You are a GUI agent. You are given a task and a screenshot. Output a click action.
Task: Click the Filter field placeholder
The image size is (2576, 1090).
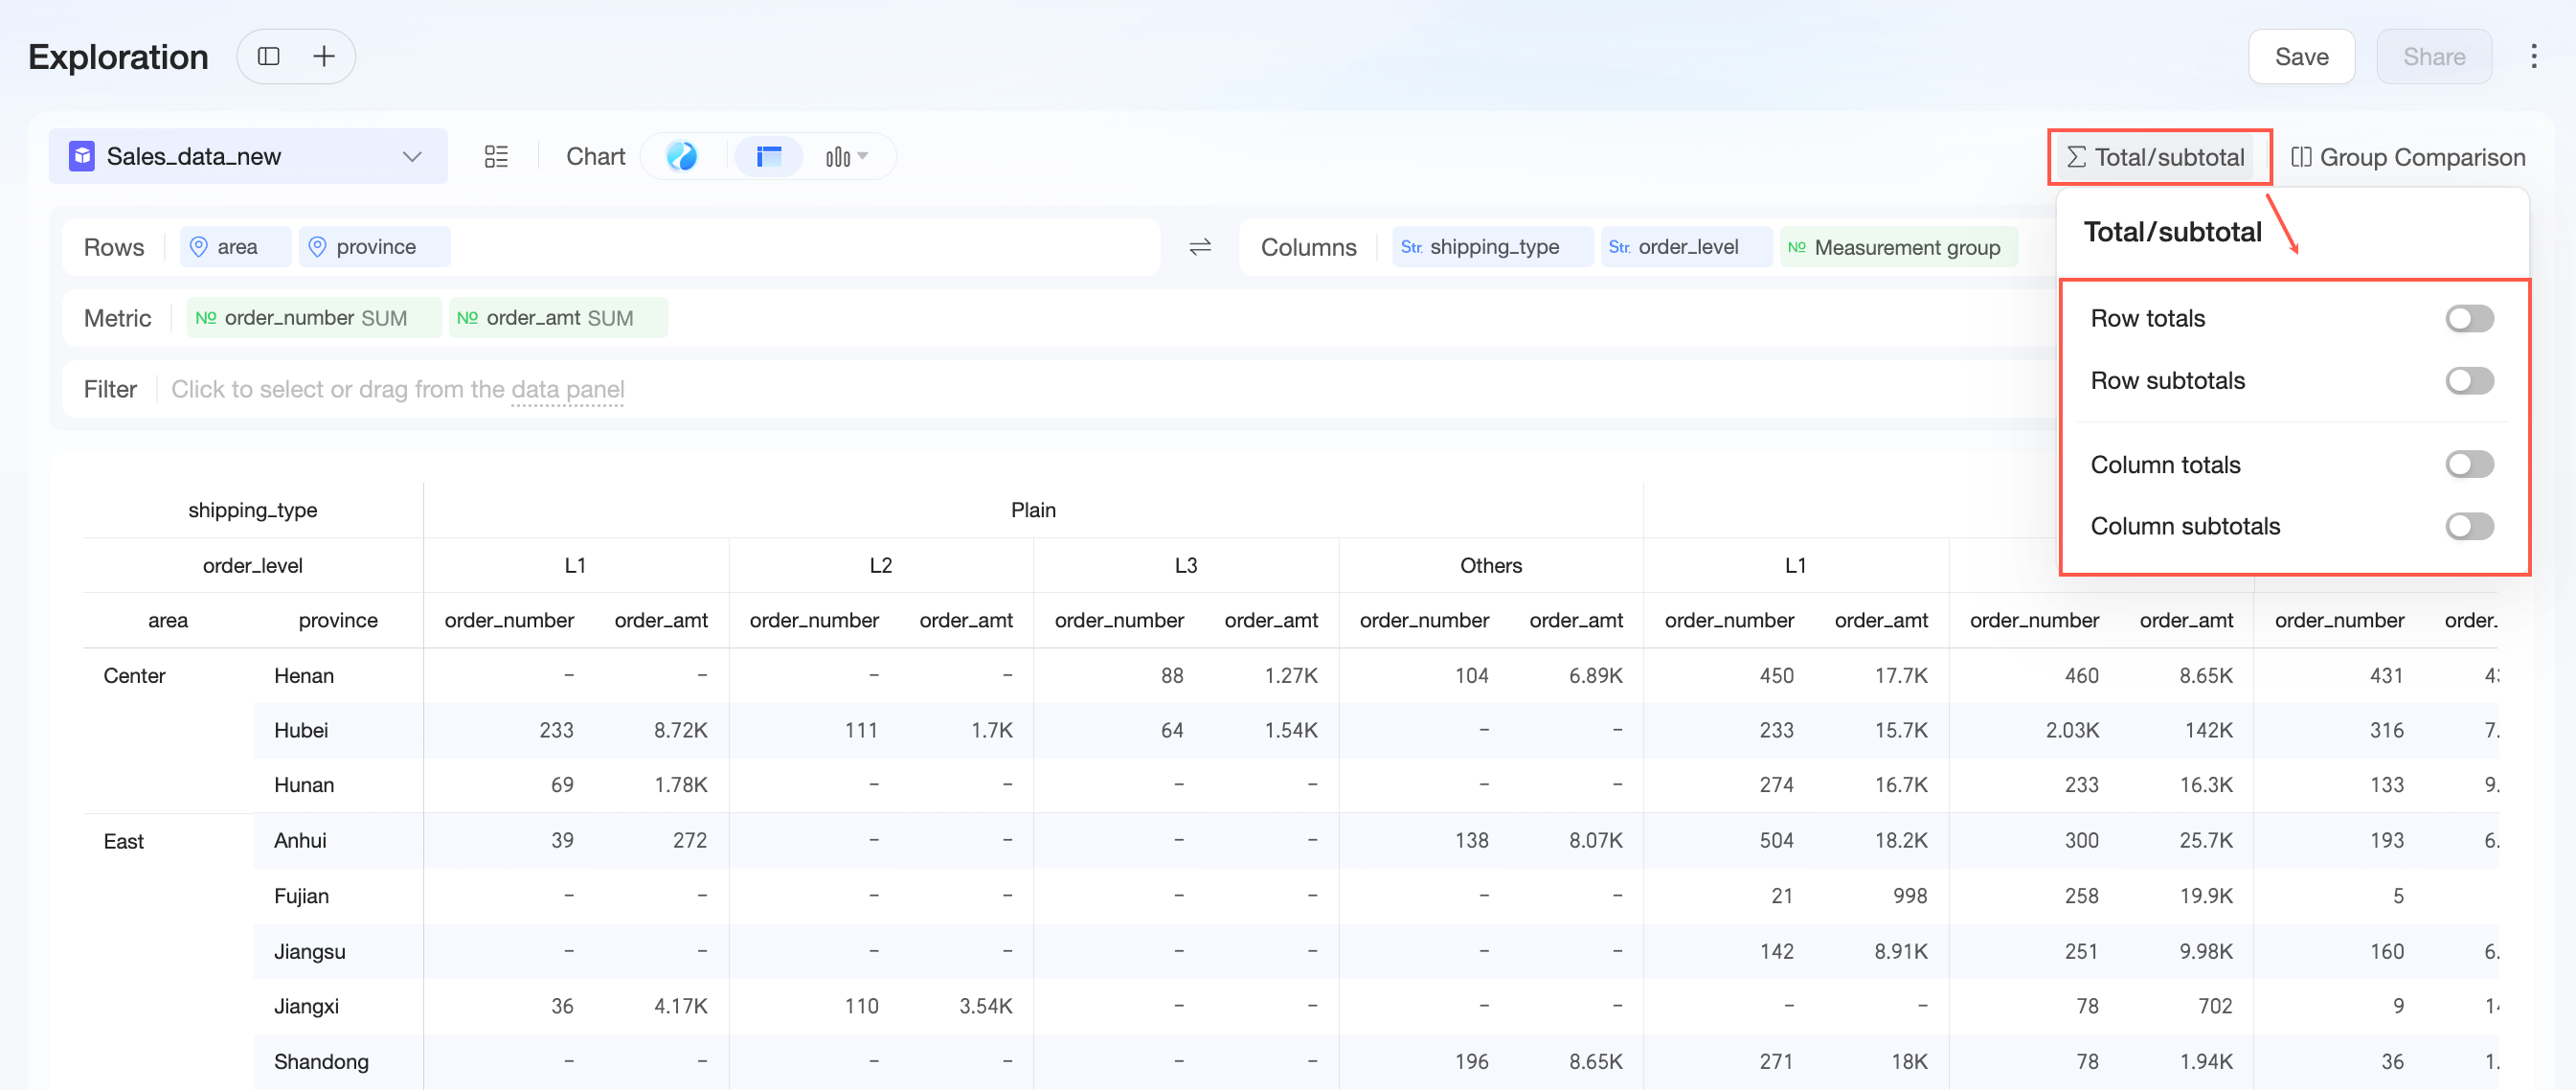coord(397,389)
